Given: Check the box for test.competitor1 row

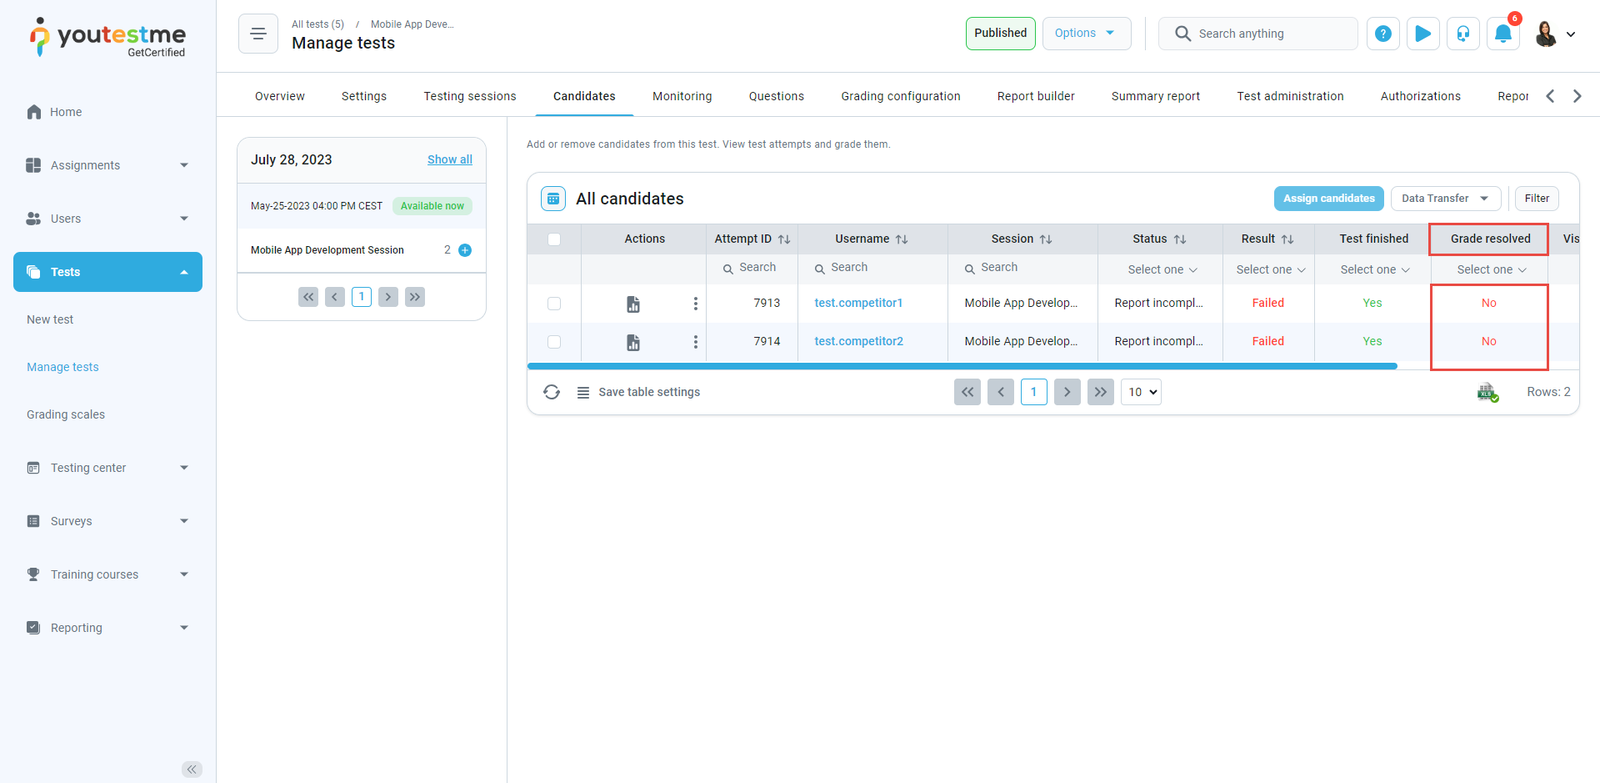Looking at the screenshot, I should point(554,303).
